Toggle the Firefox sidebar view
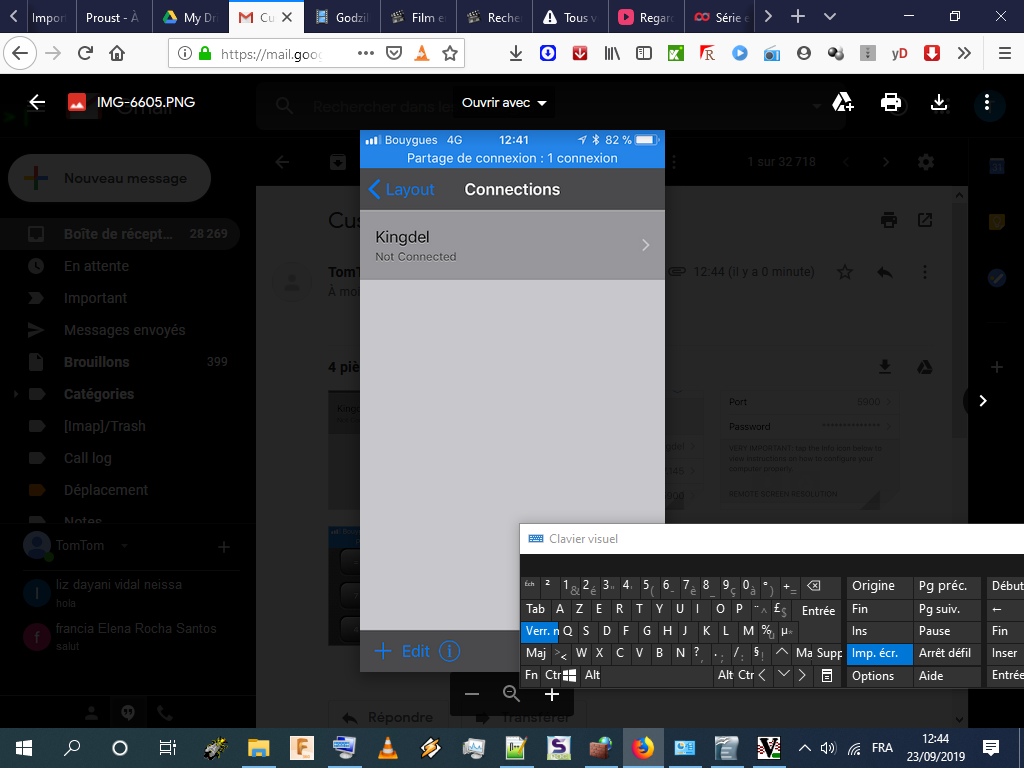The height and width of the screenshot is (768, 1024). 644,54
